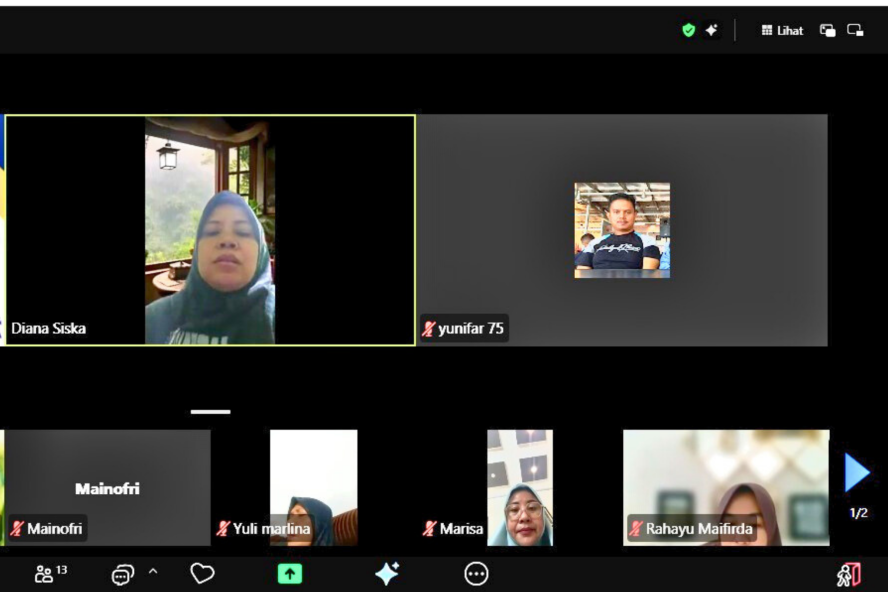Click yunifar 75's profile picture
This screenshot has height=592, width=888.
622,230
